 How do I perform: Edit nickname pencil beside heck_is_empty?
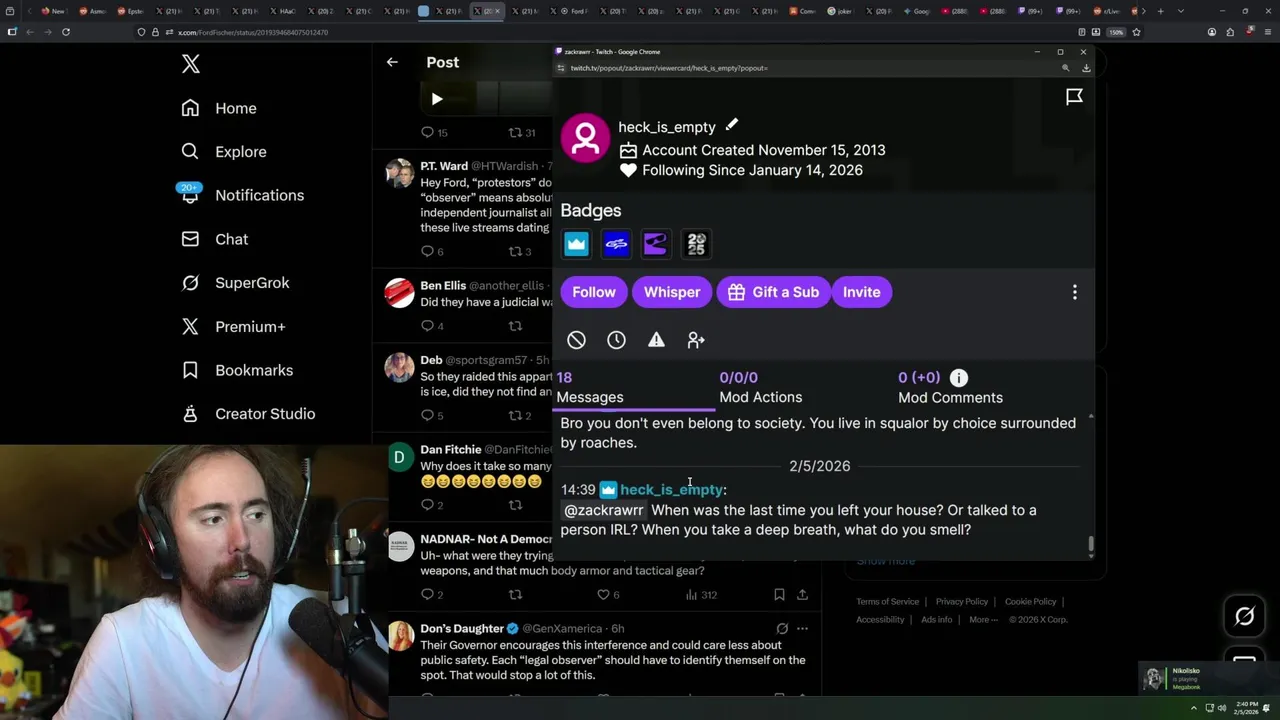coord(732,125)
